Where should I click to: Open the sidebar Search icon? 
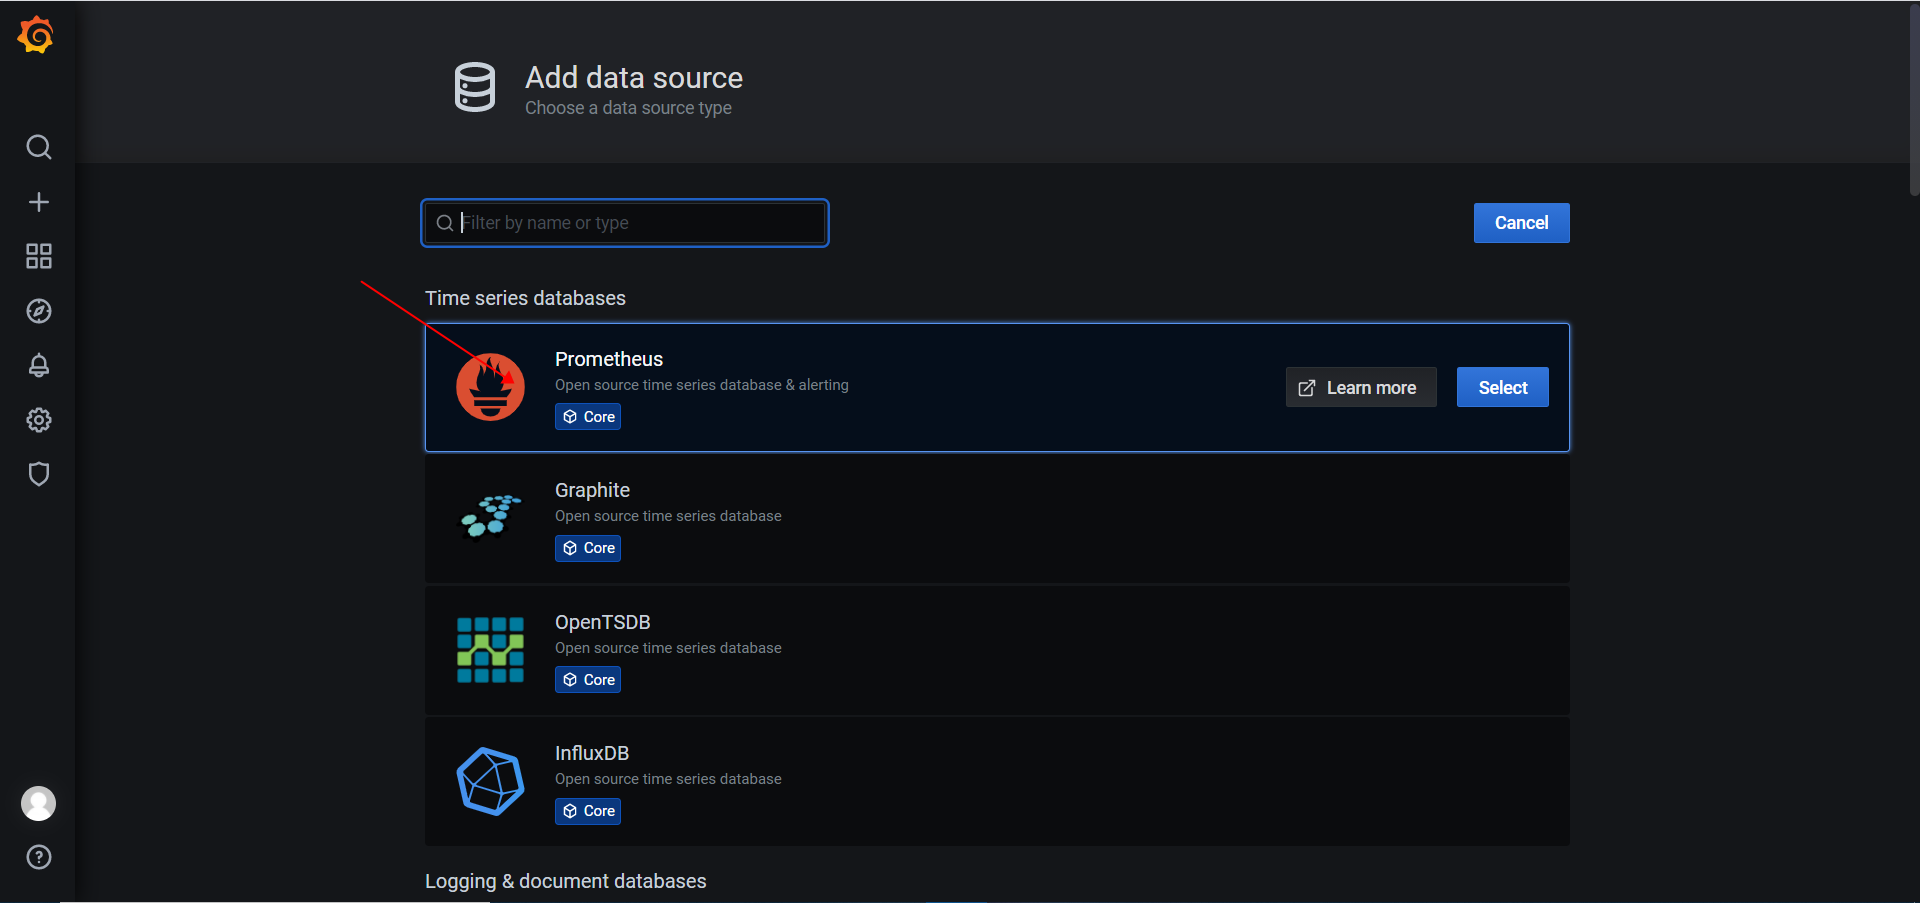point(39,147)
